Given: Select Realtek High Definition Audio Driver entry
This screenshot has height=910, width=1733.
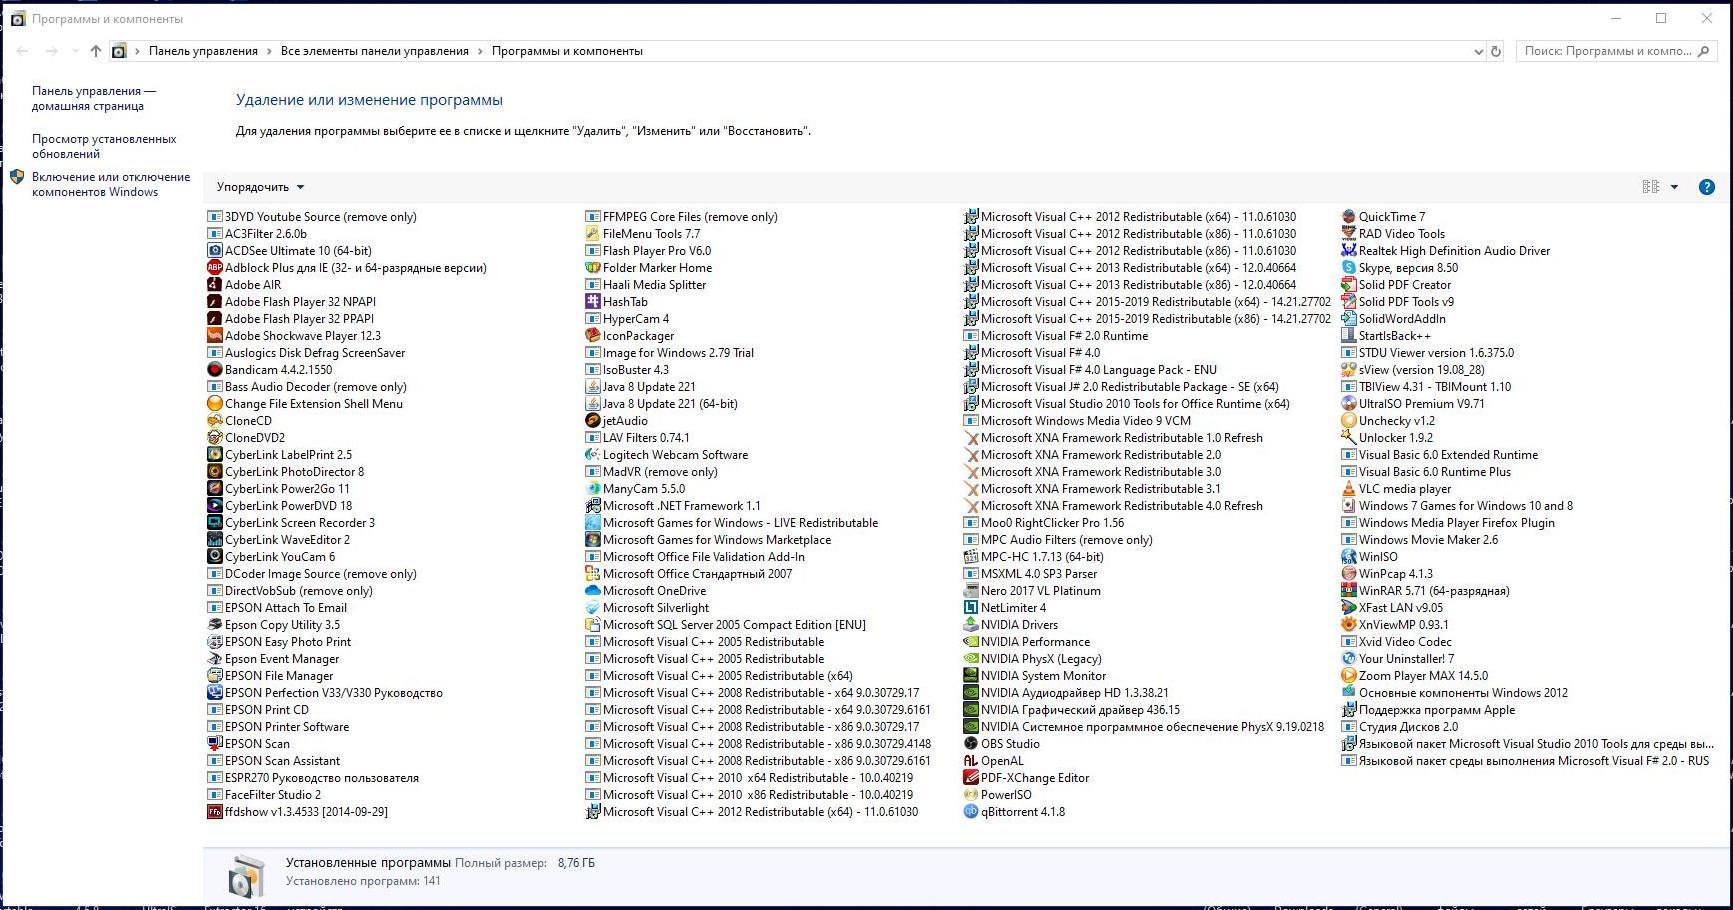Looking at the screenshot, I should pos(1445,251).
